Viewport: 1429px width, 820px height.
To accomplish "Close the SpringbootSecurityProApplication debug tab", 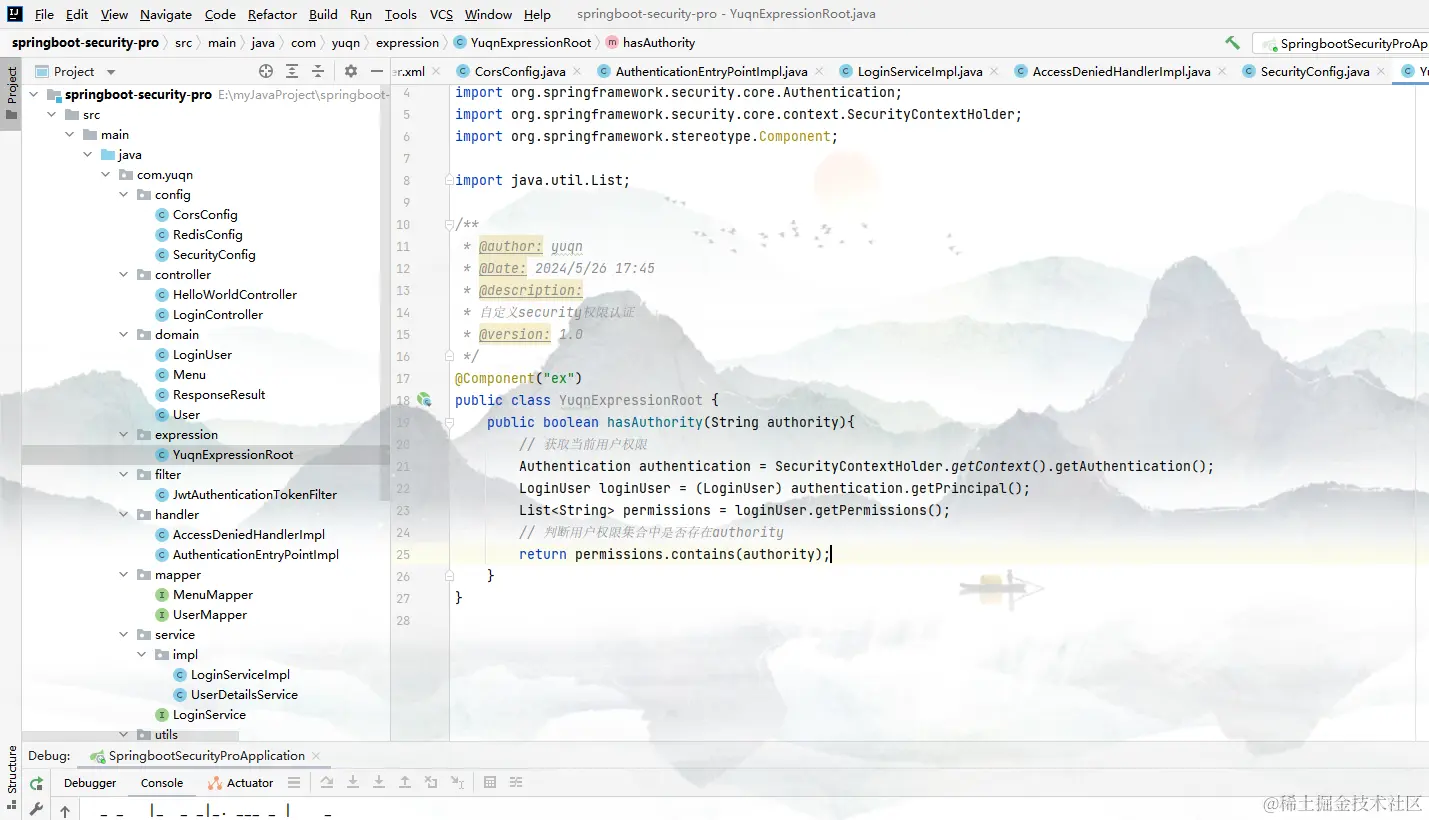I will pos(316,756).
